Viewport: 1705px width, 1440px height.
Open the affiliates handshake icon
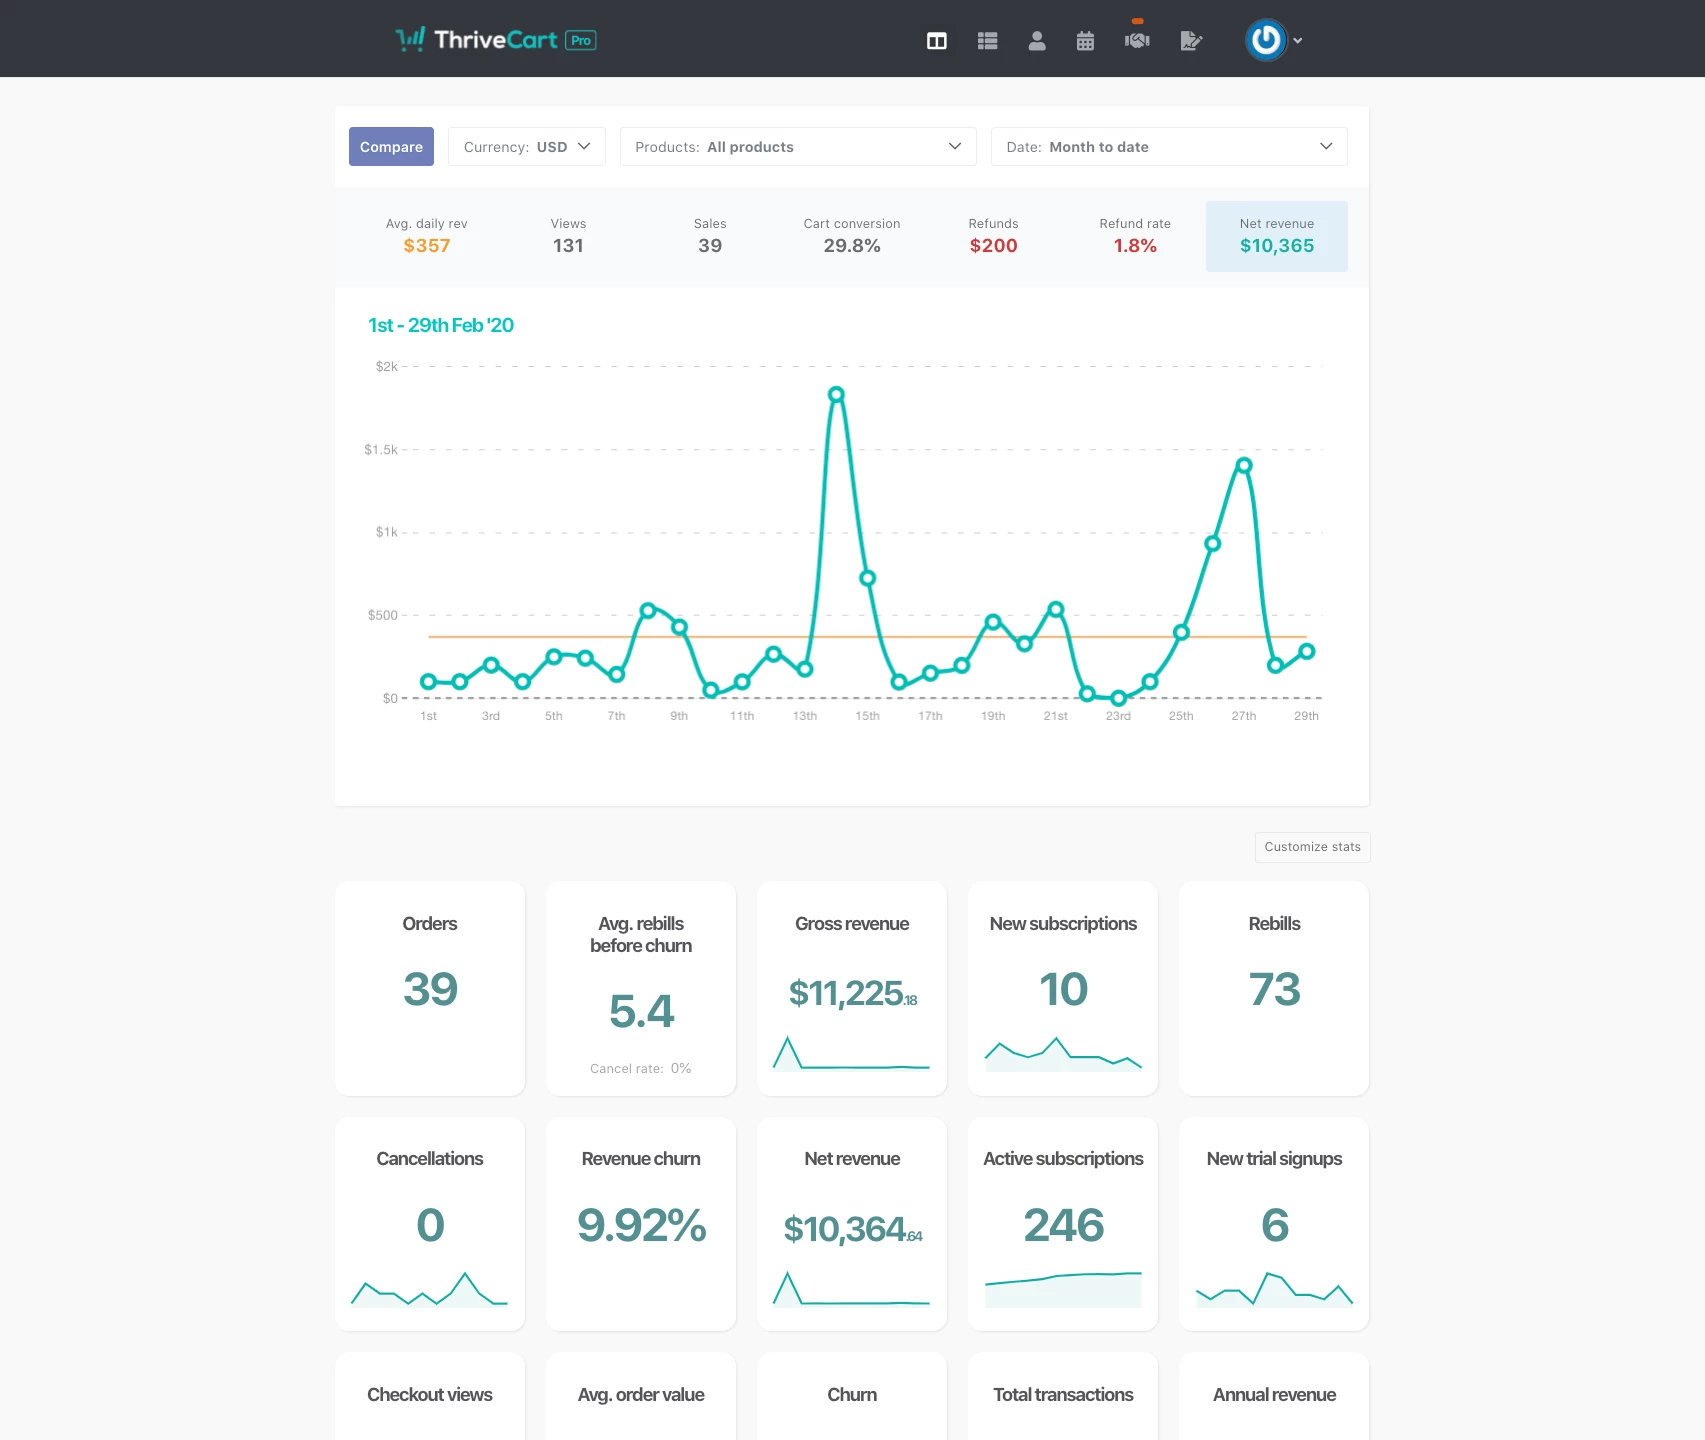tap(1137, 41)
